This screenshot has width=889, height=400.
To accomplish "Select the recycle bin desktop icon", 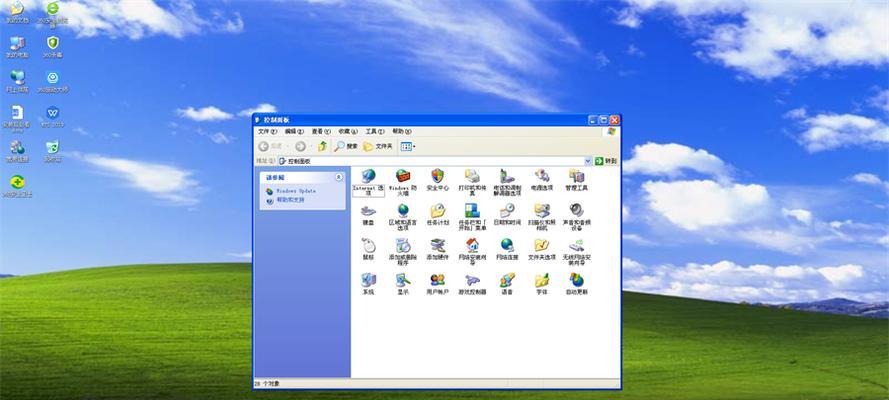I will 52,151.
